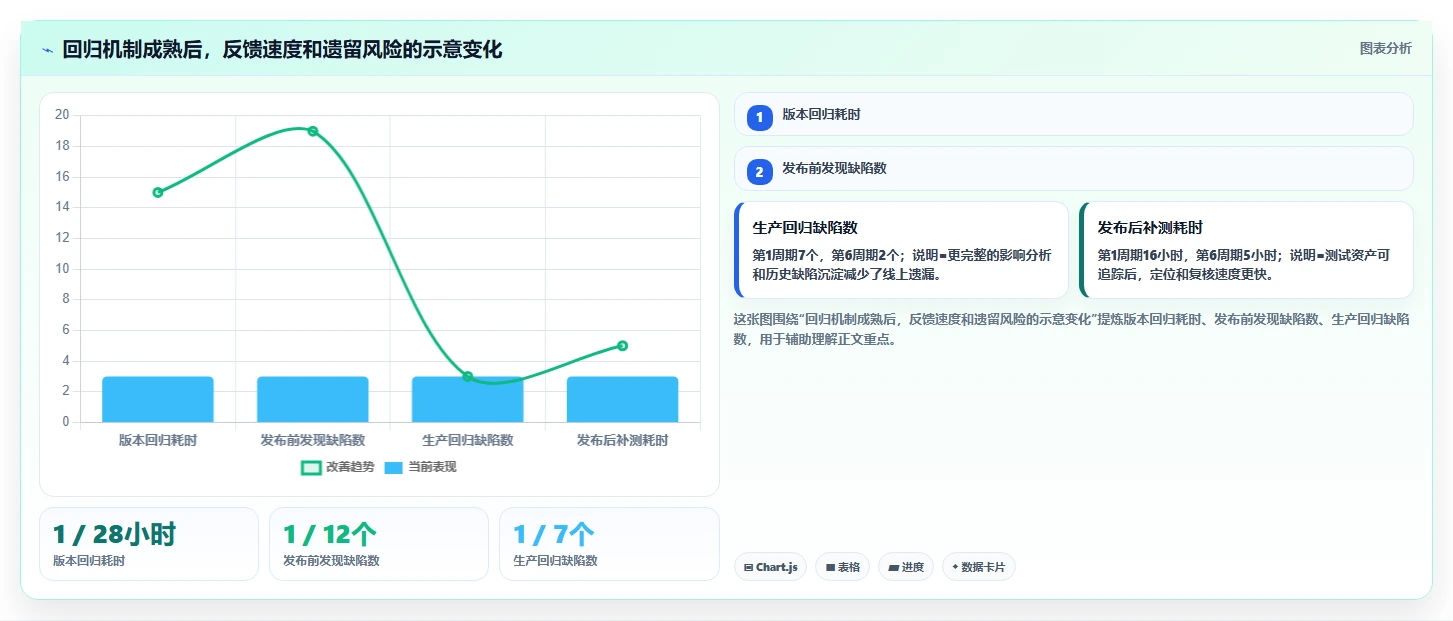This screenshot has height=621, width=1453.
Task: Click the description paragraph starting 这张图围绕
Action: tap(1072, 329)
